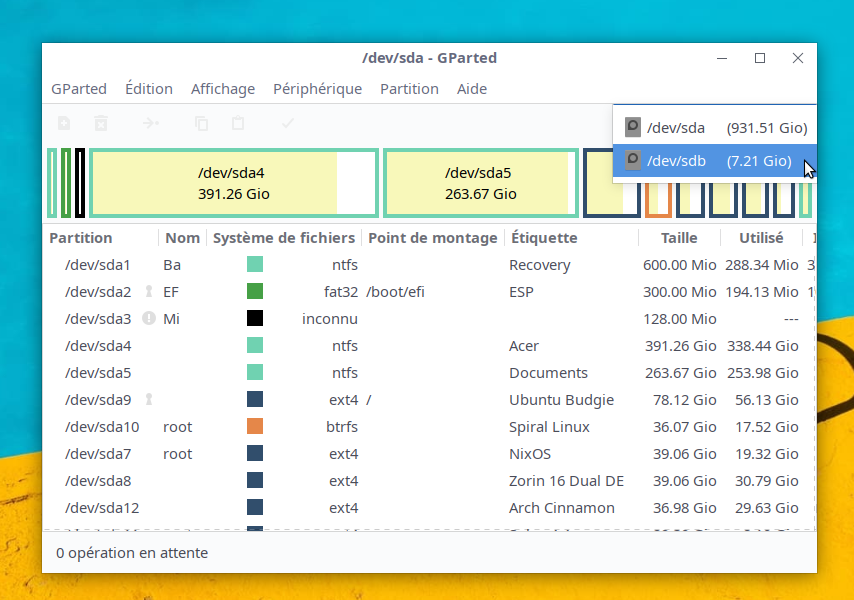The width and height of the screenshot is (854, 600).
Task: Select the /dev/sda5 block in the disk map
Action: pos(480,183)
